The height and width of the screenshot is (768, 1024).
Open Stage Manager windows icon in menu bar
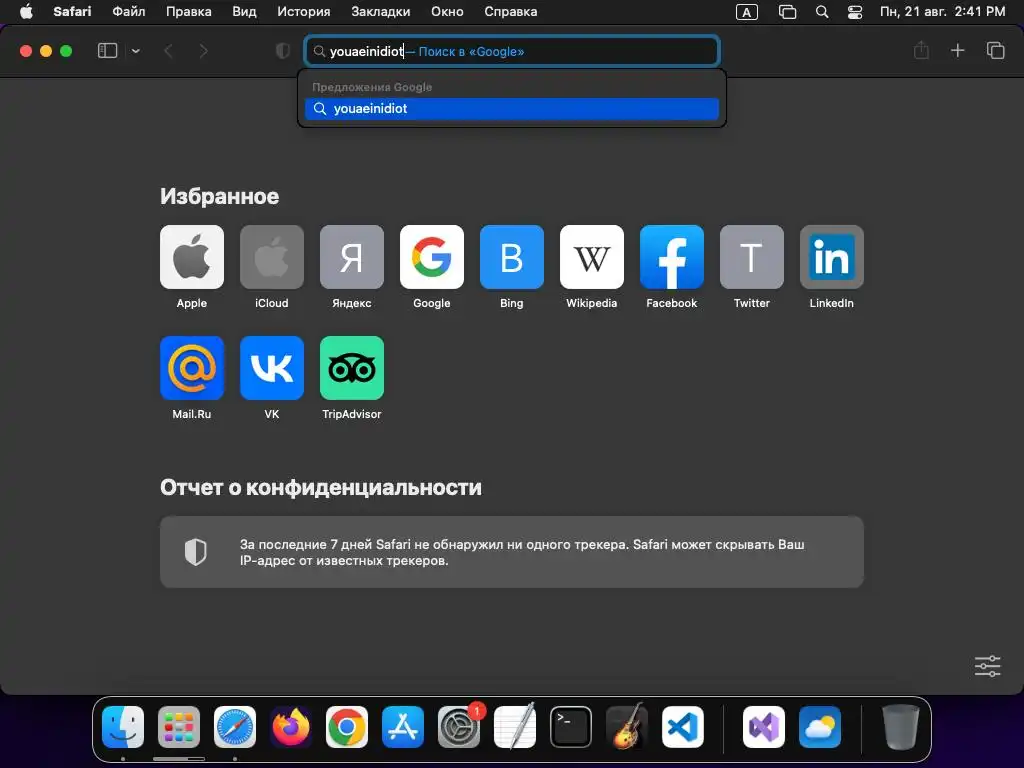pos(788,12)
